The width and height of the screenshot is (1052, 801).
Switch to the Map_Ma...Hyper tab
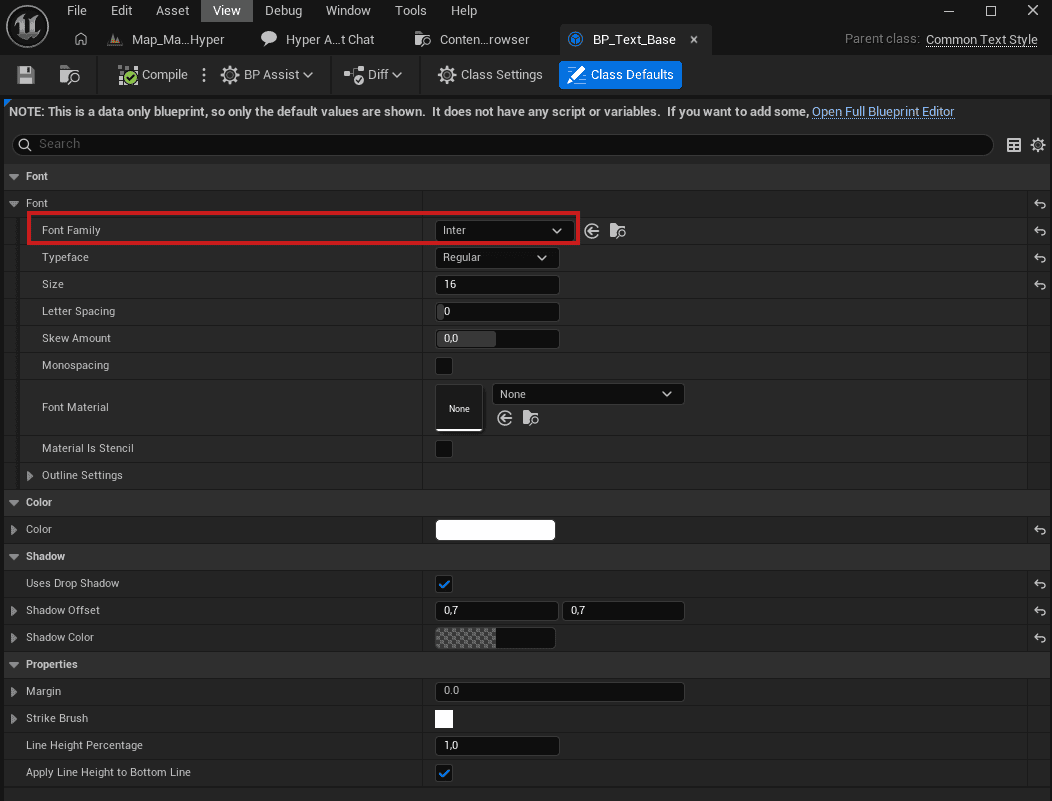[168, 40]
